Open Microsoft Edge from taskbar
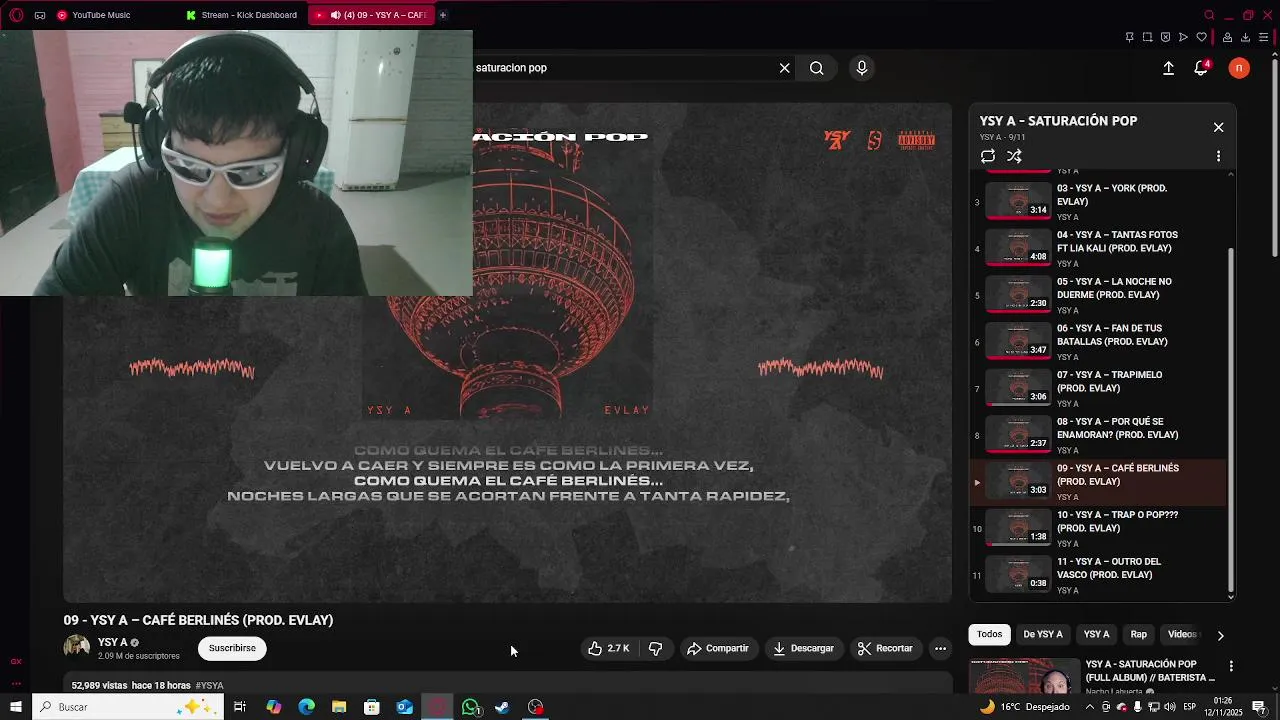The height and width of the screenshot is (720, 1280). [306, 707]
